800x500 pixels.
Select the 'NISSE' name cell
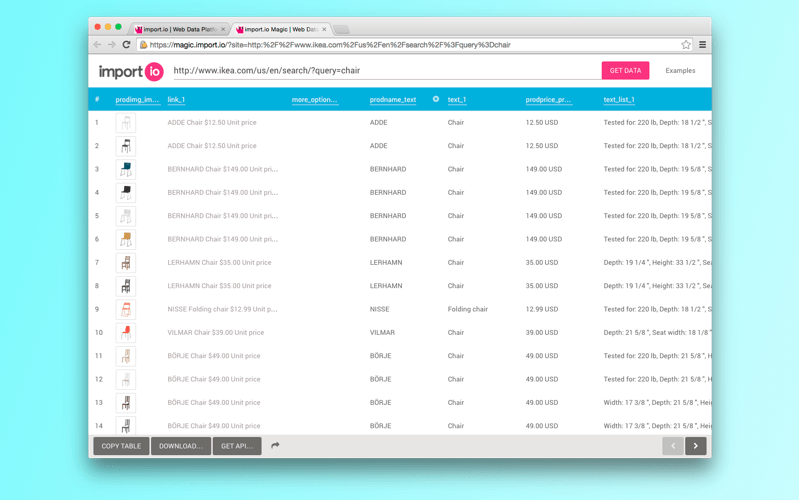click(380, 309)
